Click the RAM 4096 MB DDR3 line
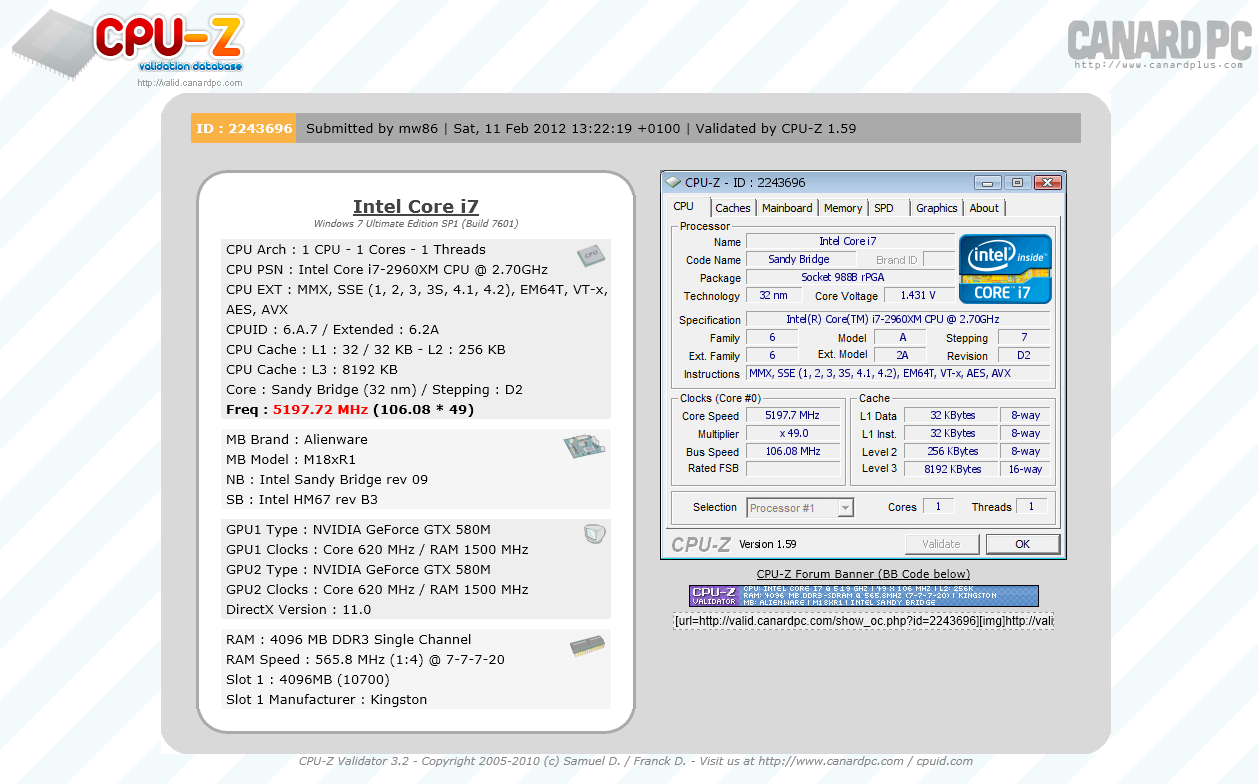 click(349, 639)
